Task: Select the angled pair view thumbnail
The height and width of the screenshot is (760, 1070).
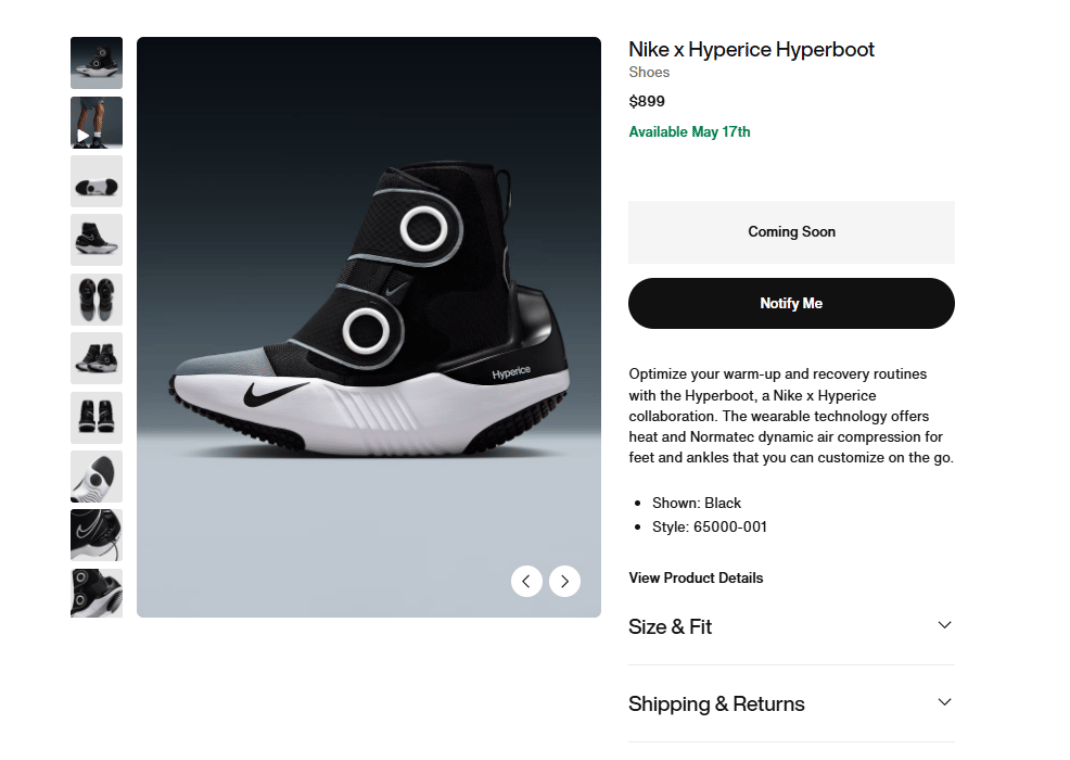Action: [x=96, y=358]
